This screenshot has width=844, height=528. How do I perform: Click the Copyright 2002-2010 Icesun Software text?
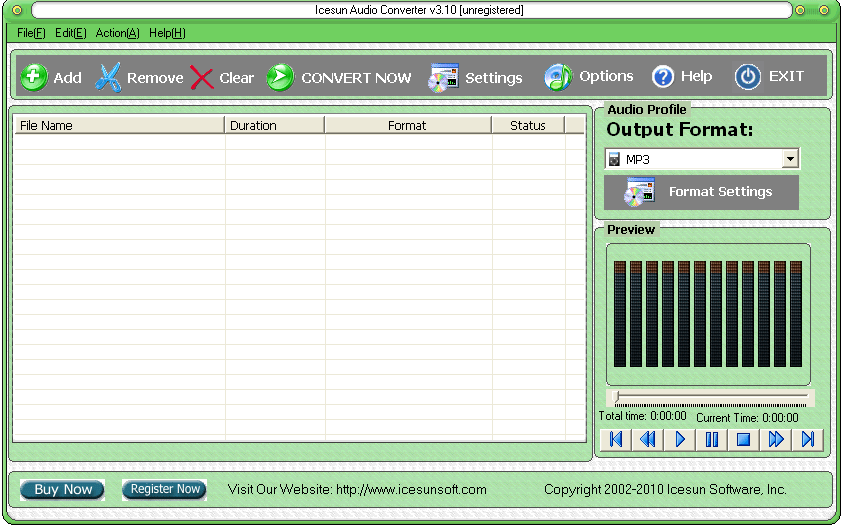[x=665, y=490]
